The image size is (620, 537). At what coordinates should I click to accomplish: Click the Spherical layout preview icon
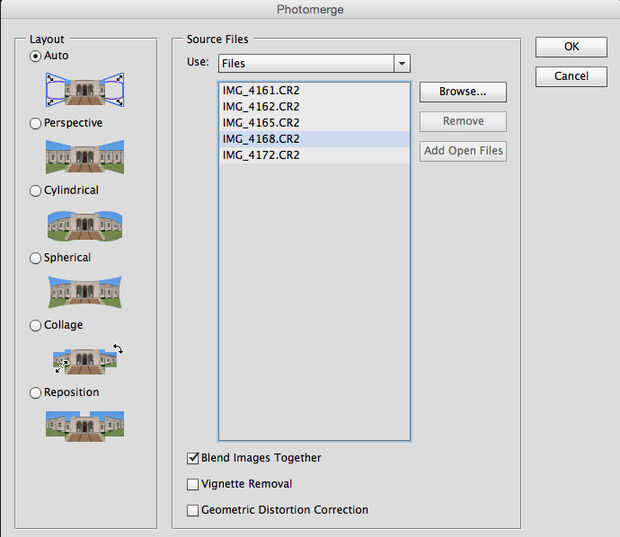tap(84, 291)
